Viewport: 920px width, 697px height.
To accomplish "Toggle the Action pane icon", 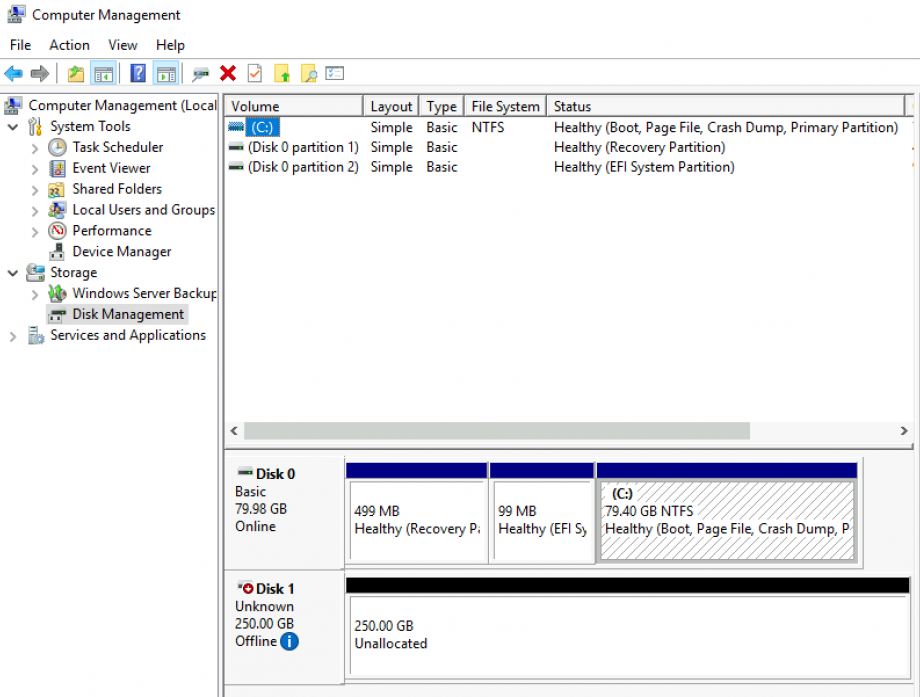I will coord(166,72).
